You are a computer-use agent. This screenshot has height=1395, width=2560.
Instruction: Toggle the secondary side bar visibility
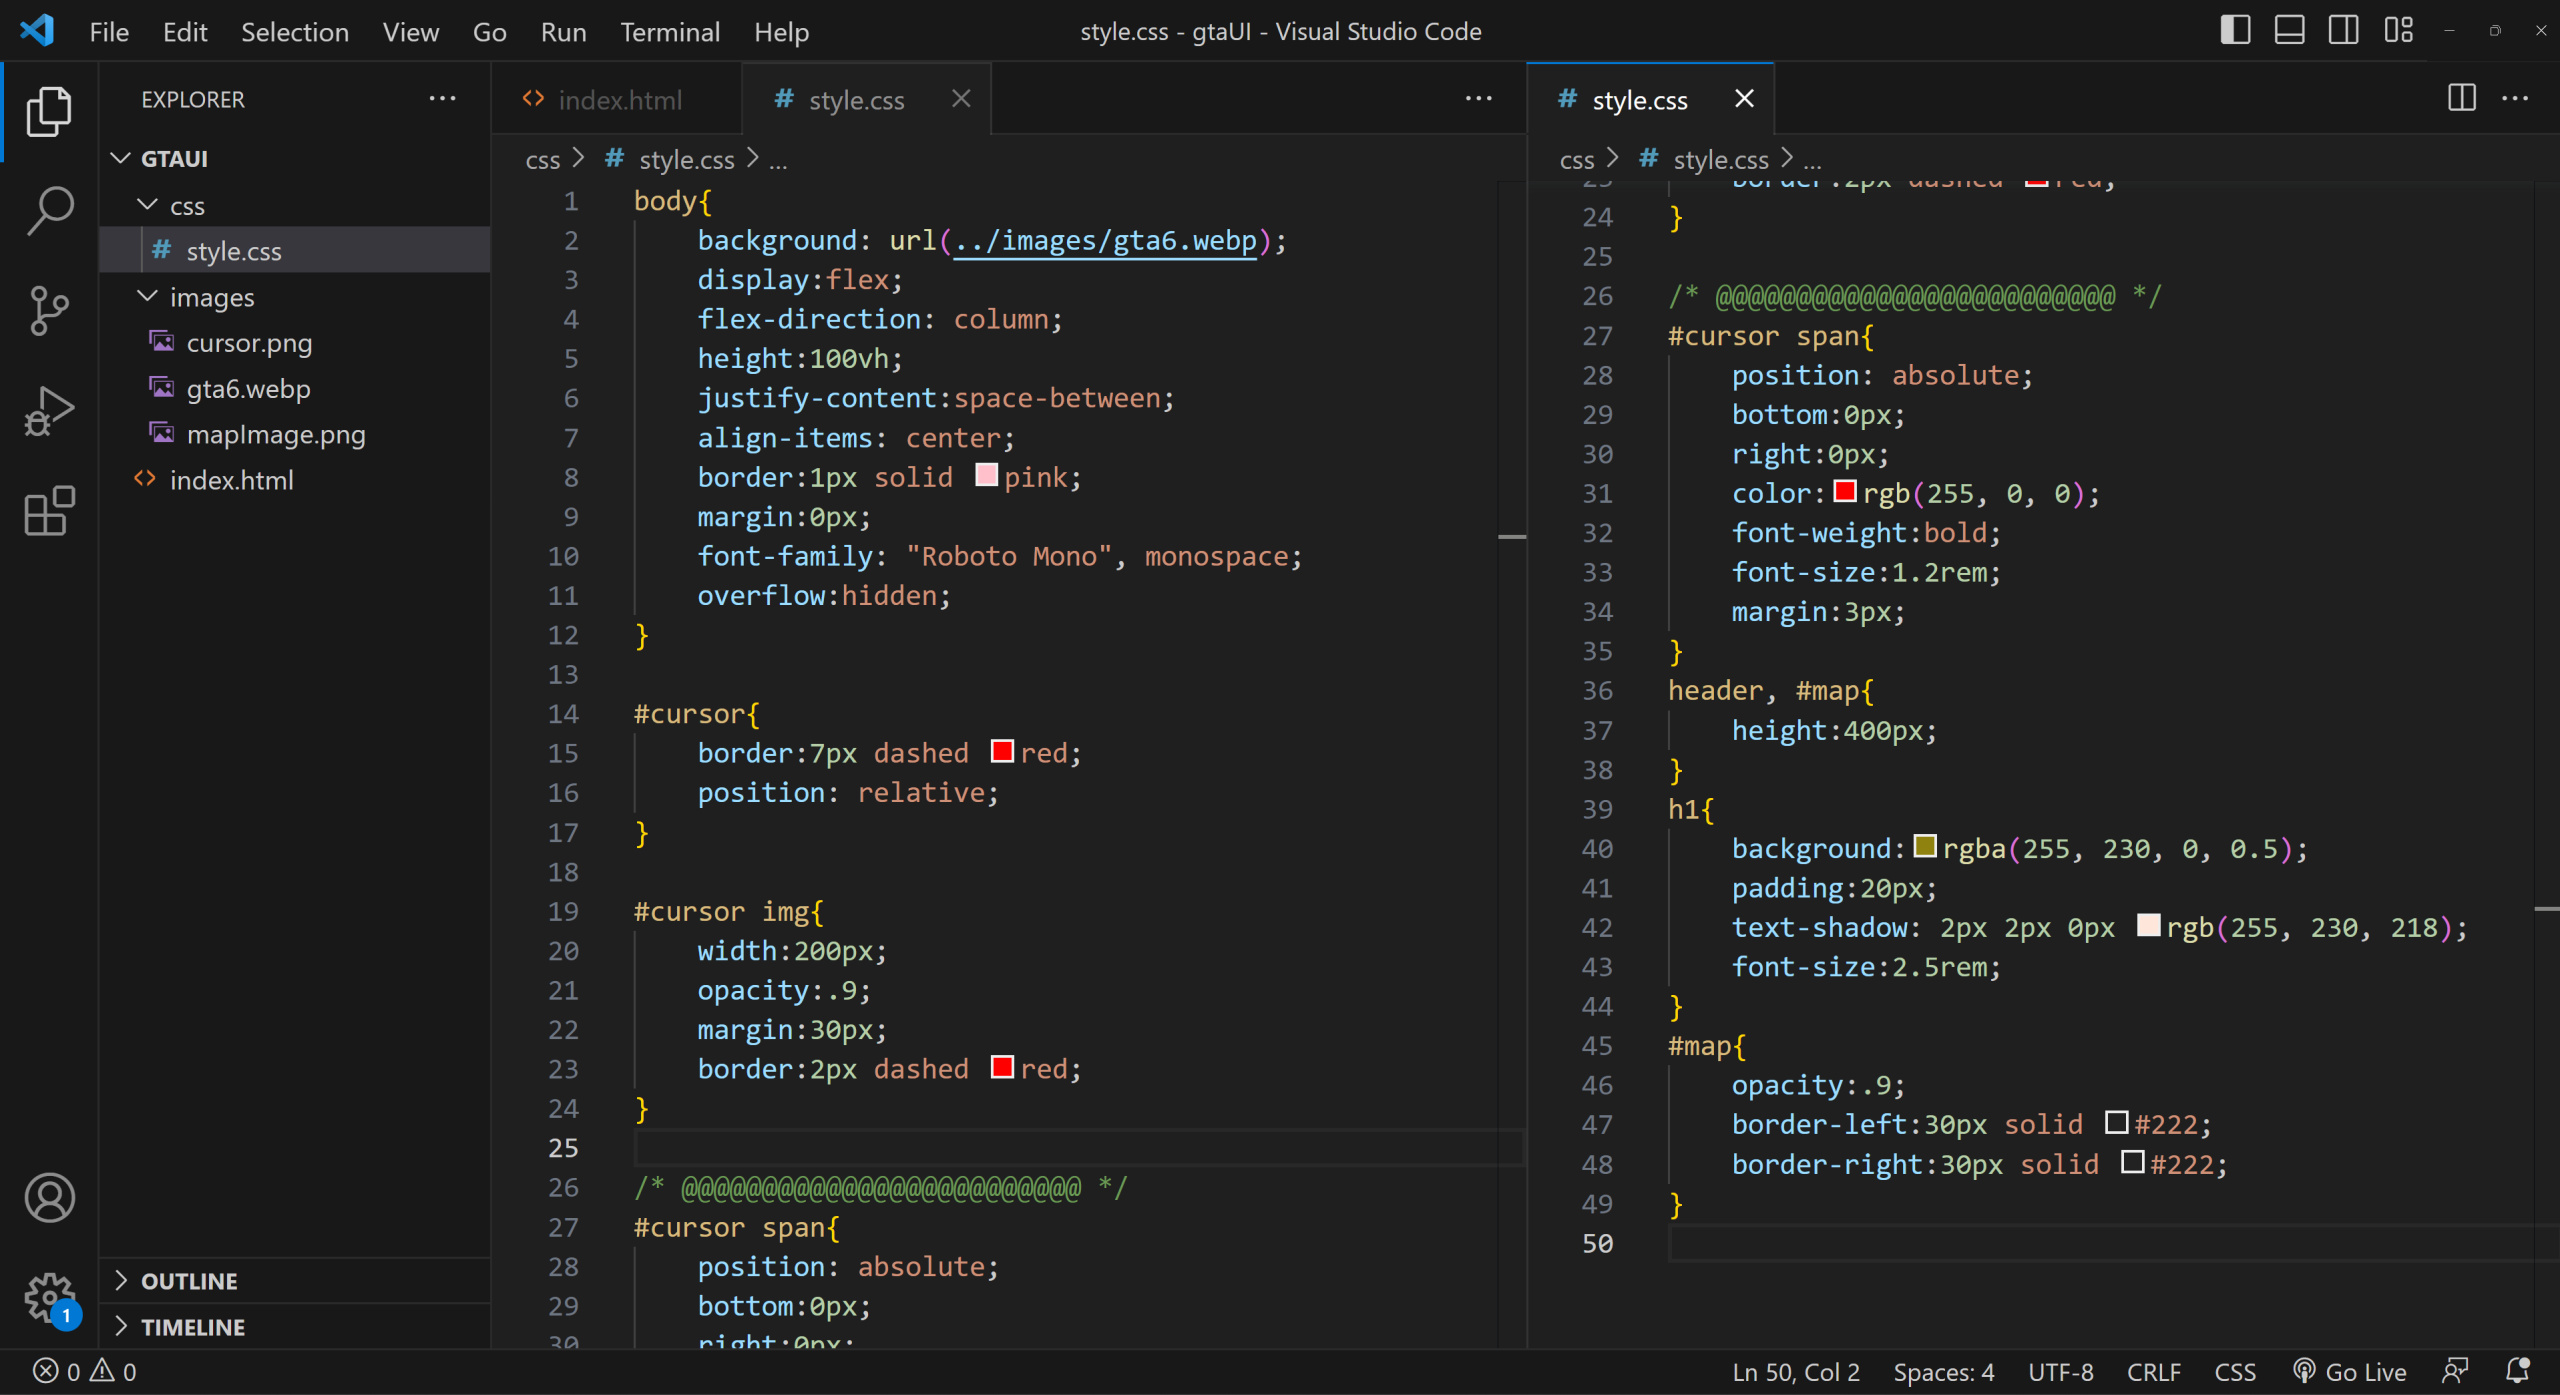pyautogui.click(x=2343, y=30)
